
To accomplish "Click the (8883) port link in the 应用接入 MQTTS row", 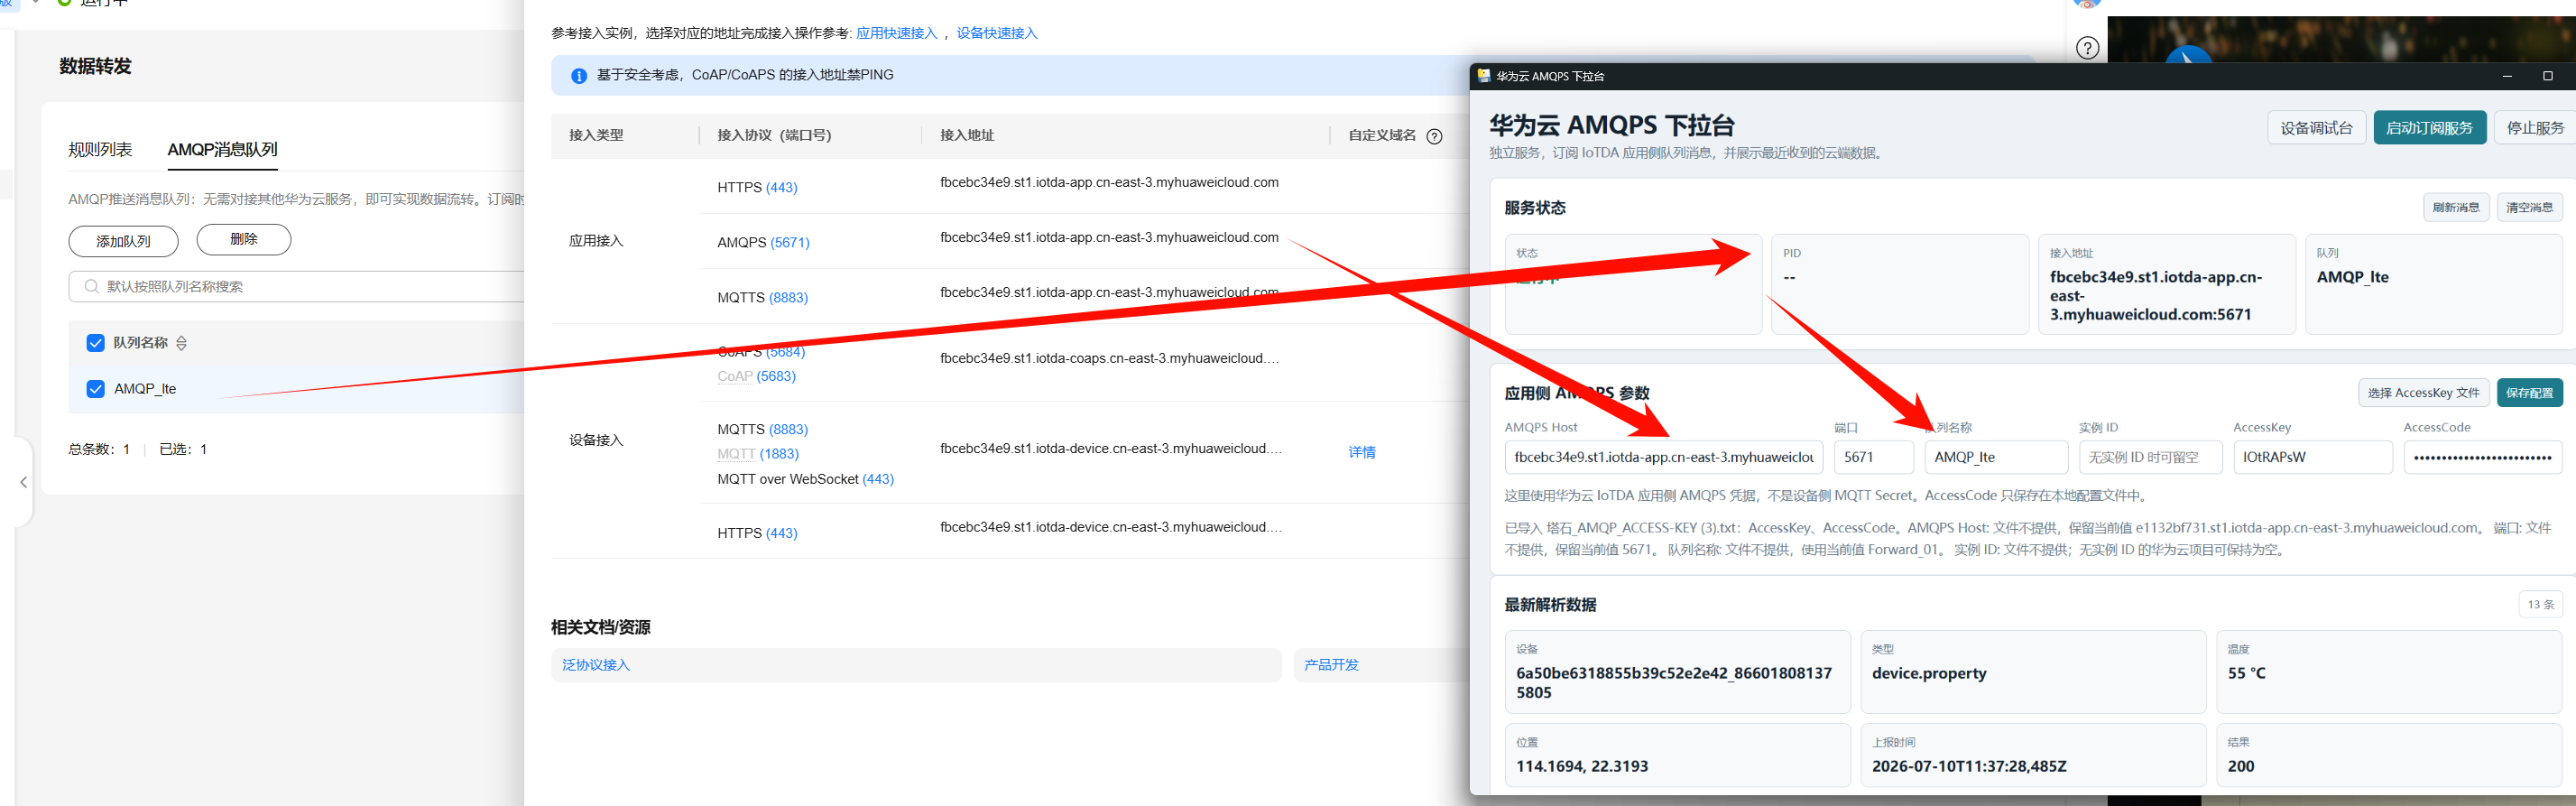I will tap(788, 298).
